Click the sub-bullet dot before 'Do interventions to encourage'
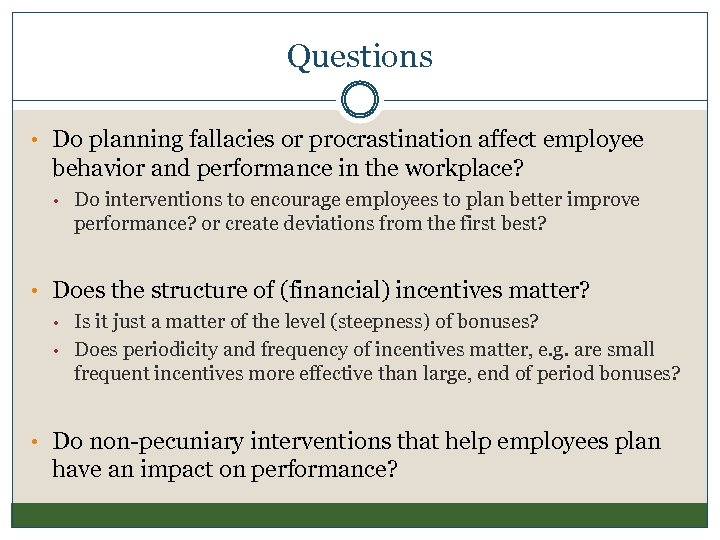This screenshot has width=720, height=540. click(x=61, y=200)
